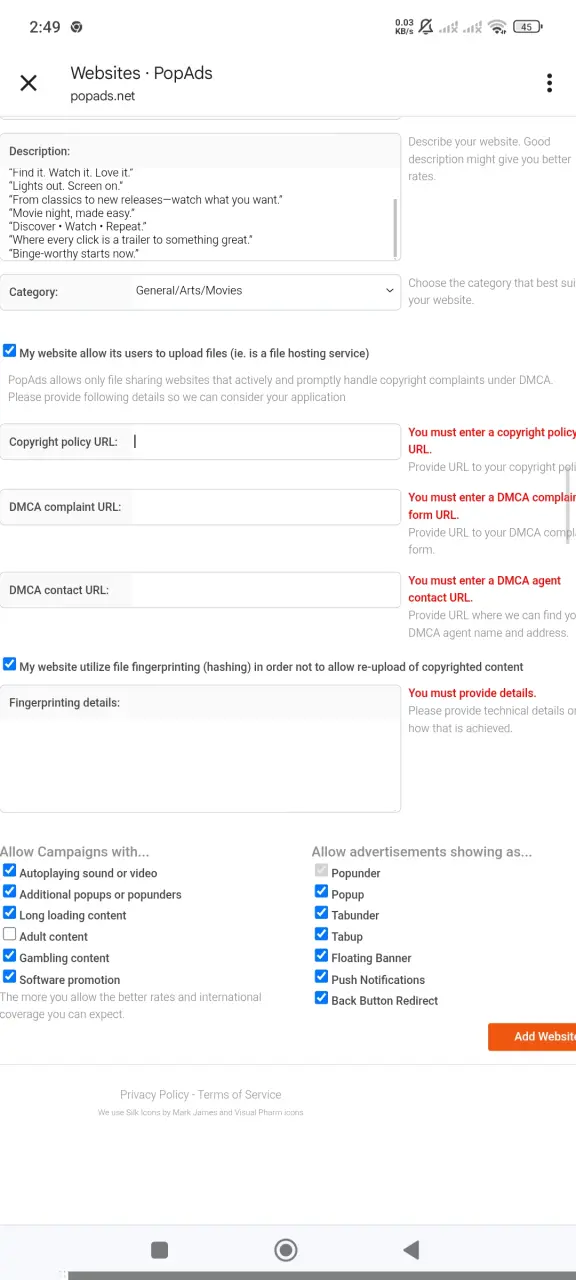Close the in-app browser with X icon
The height and width of the screenshot is (1280, 576).
pyautogui.click(x=28, y=83)
